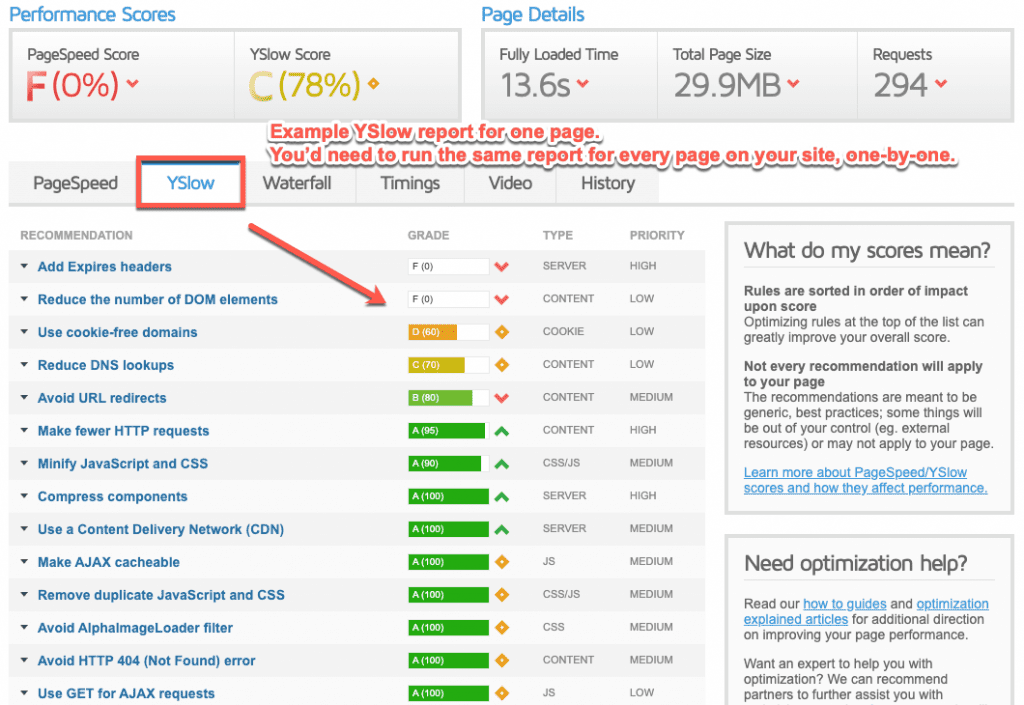The image size is (1024, 705).
Task: Click the orange diamond next to YSlow Score
Action: [x=373, y=84]
